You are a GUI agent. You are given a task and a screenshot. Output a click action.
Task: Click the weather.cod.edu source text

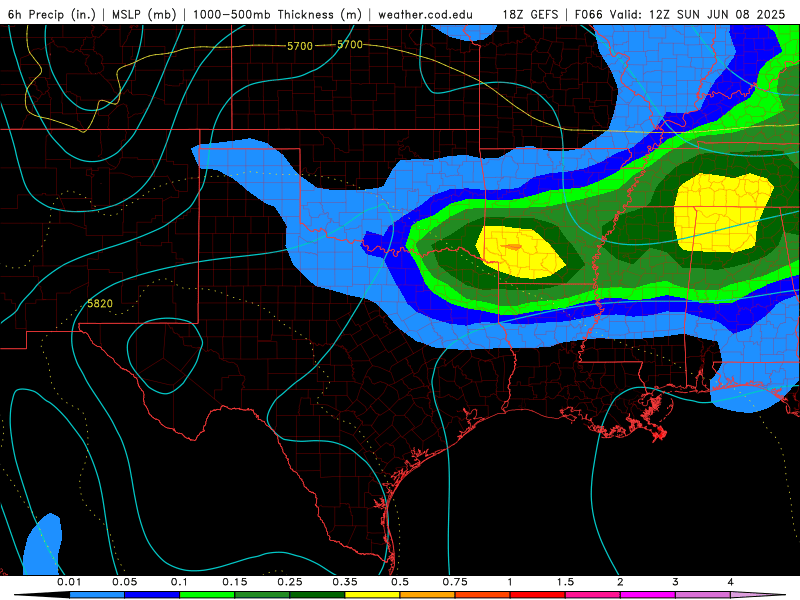click(426, 14)
